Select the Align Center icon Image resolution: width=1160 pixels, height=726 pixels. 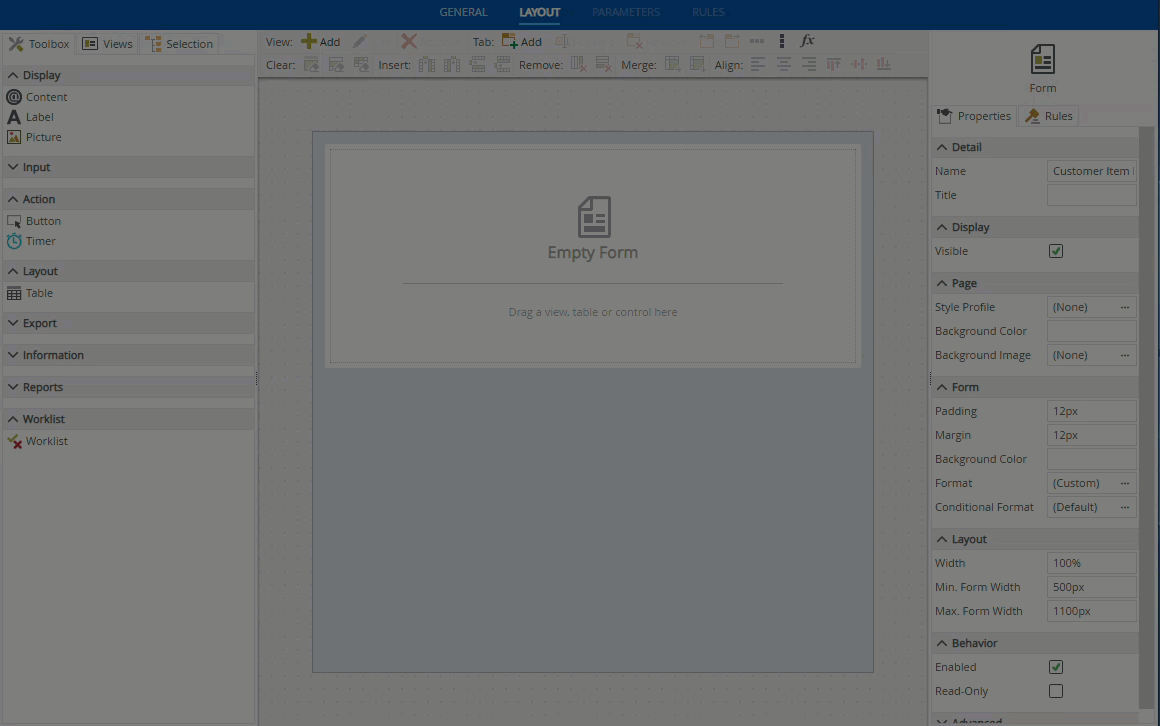[x=783, y=64]
